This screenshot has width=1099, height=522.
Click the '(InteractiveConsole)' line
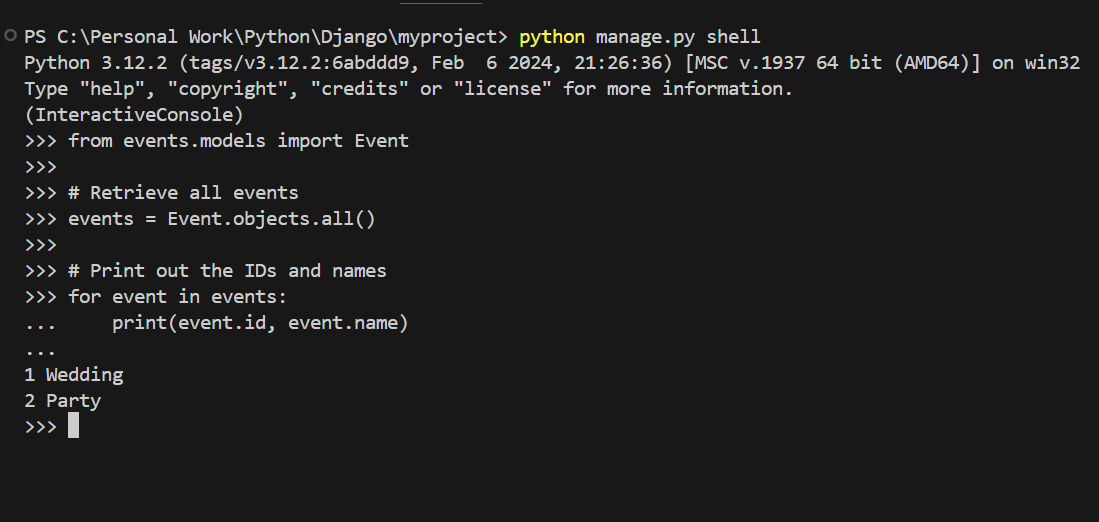point(134,115)
